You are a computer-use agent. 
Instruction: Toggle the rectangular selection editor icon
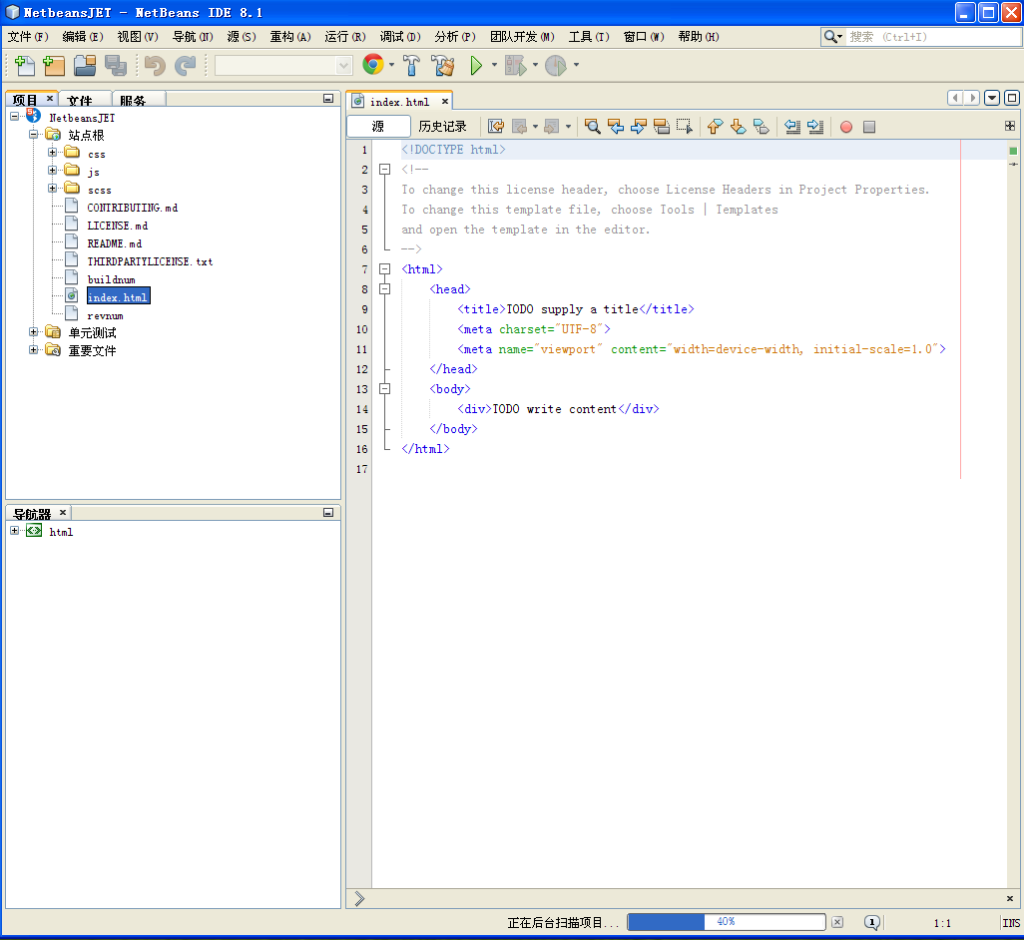click(684, 127)
